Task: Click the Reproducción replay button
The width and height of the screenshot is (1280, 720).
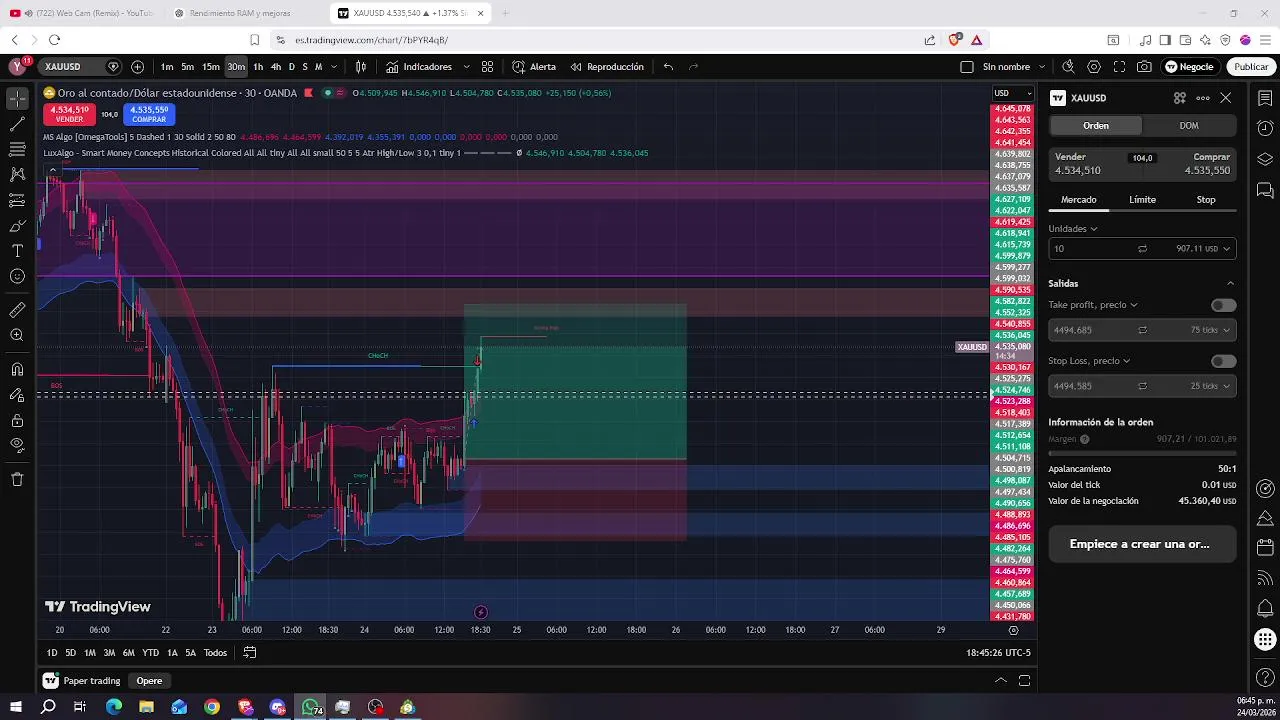Action: click(x=607, y=67)
